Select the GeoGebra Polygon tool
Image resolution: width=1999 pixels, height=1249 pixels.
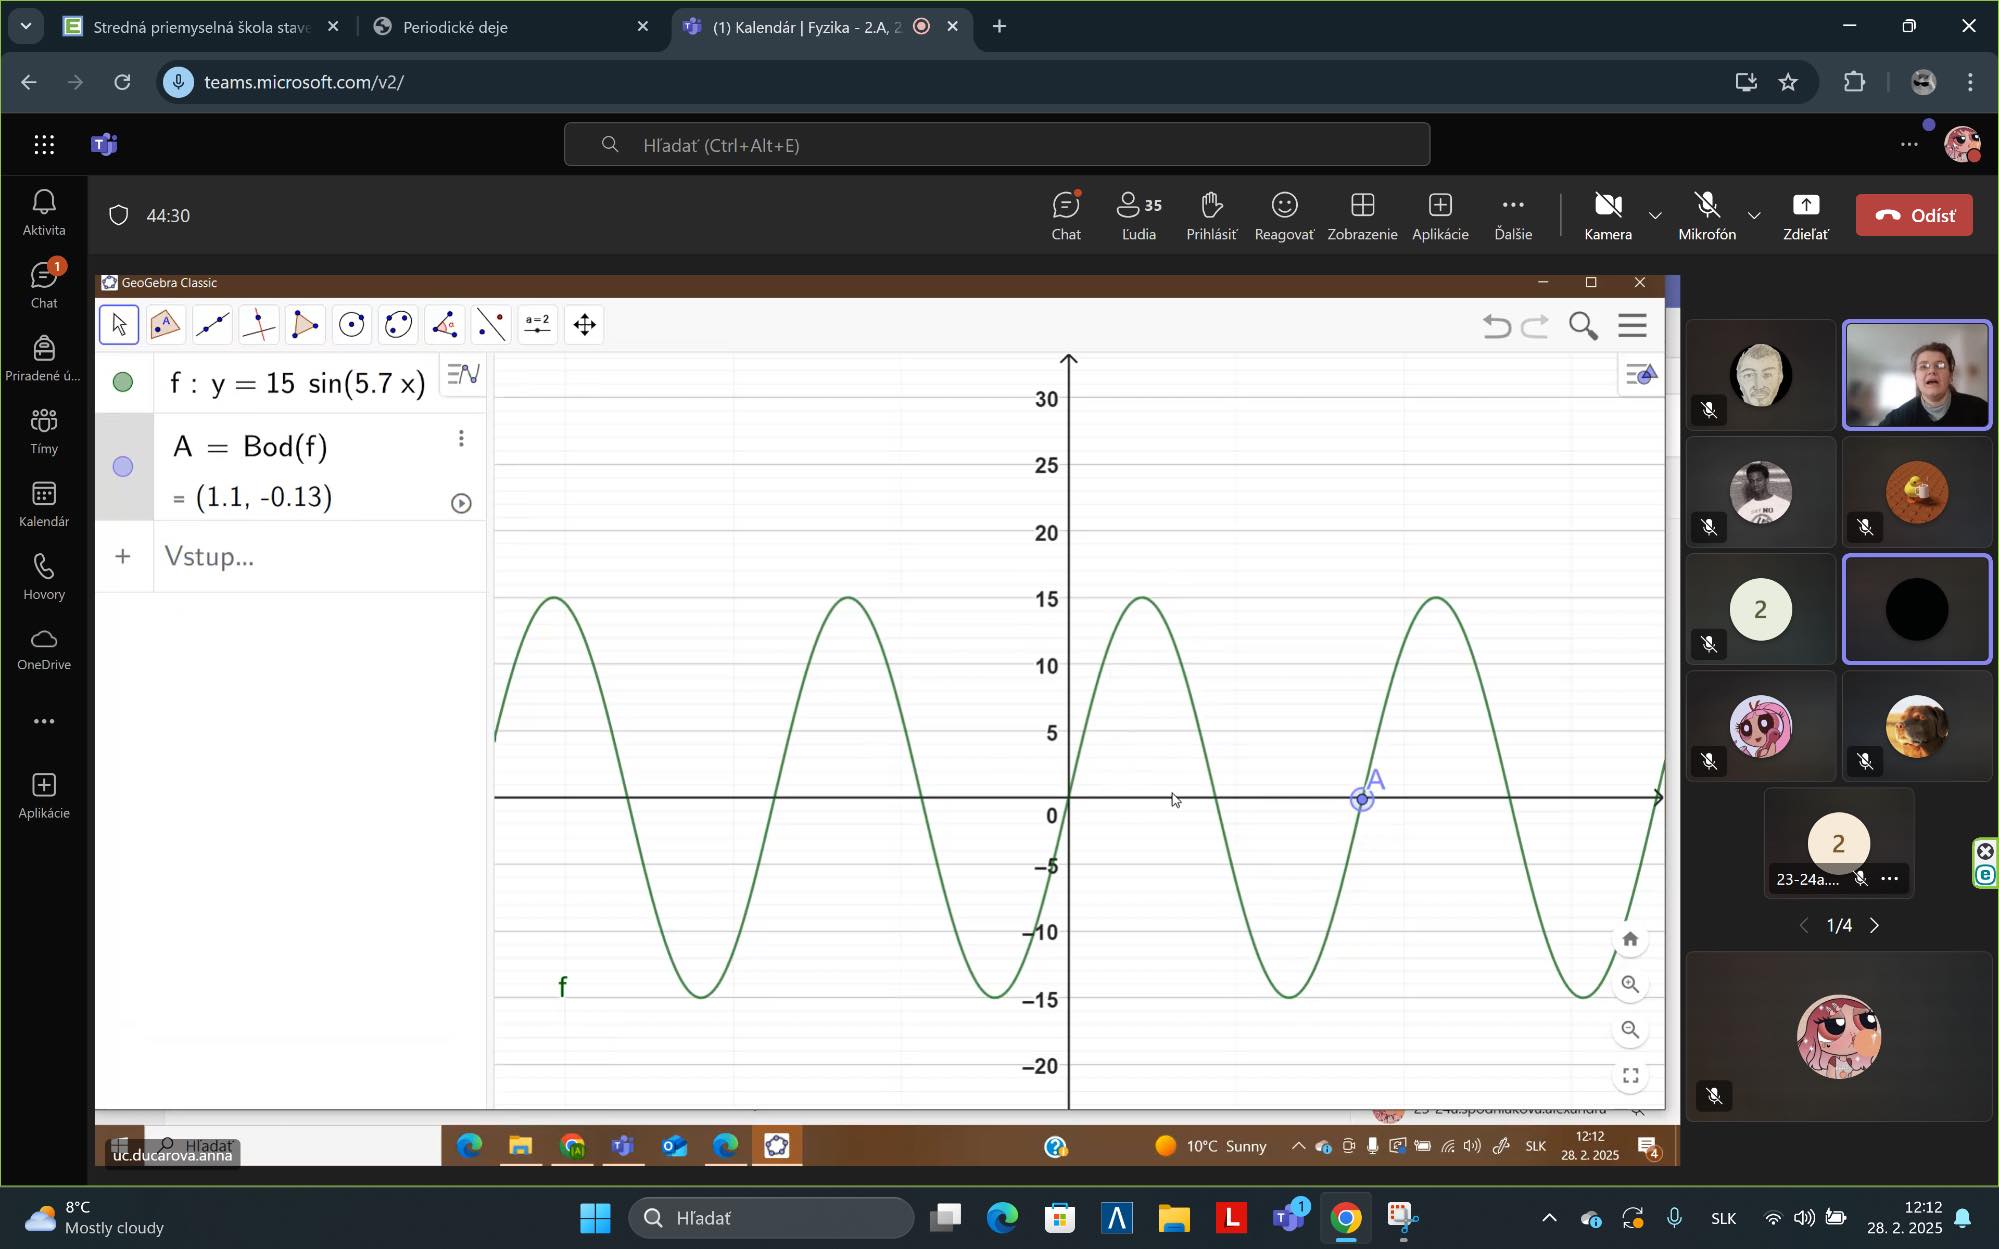pos(305,325)
